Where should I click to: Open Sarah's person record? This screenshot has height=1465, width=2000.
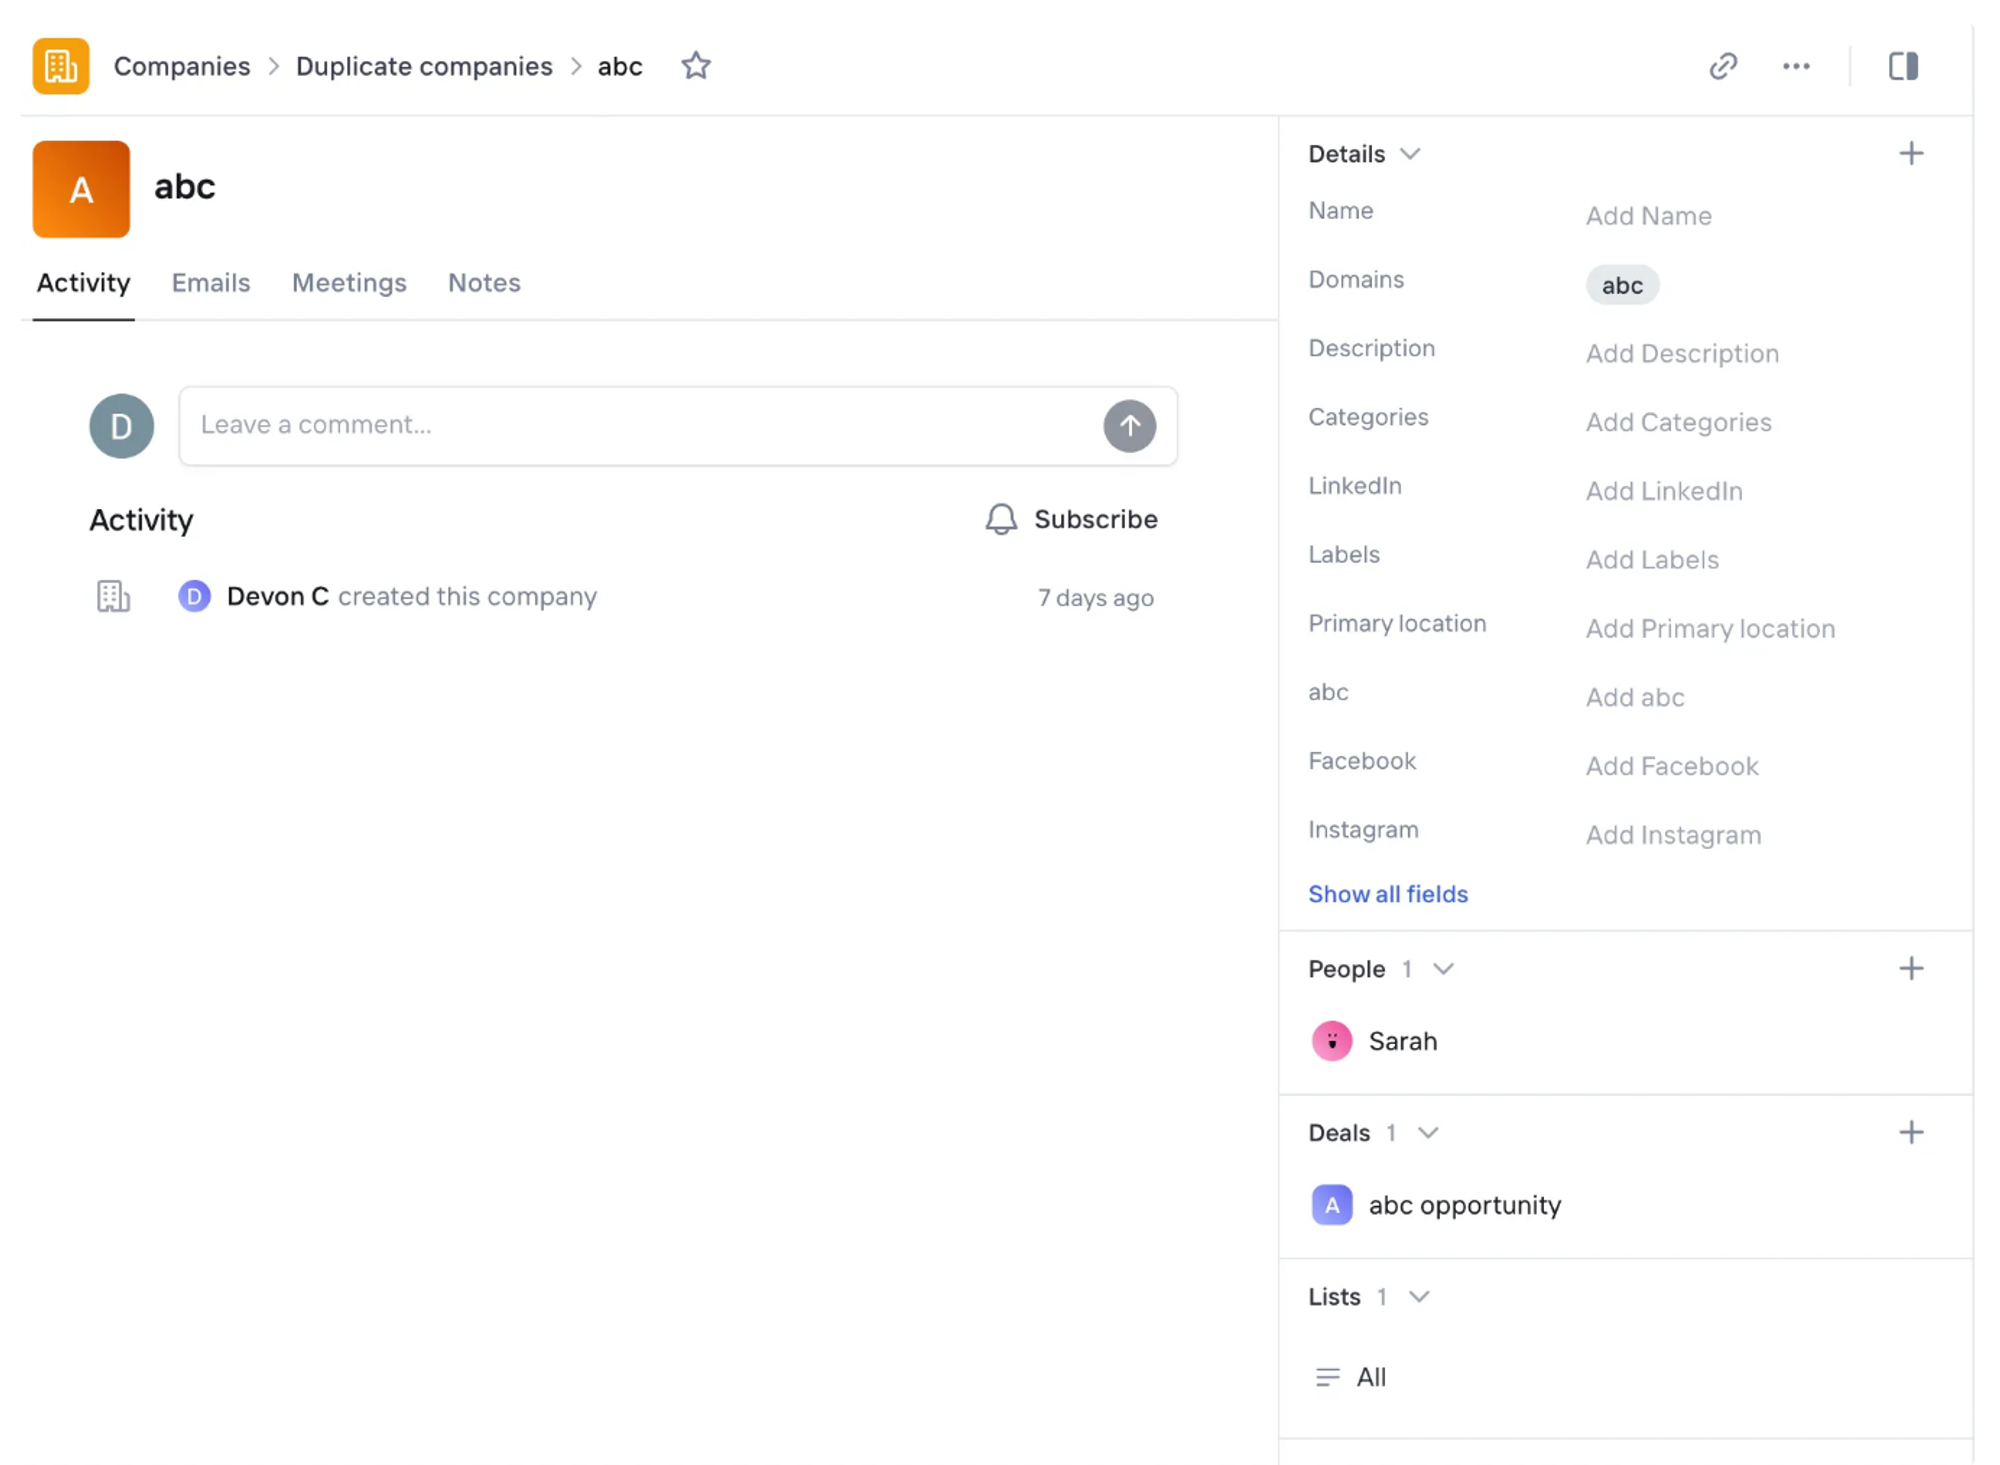point(1403,1041)
